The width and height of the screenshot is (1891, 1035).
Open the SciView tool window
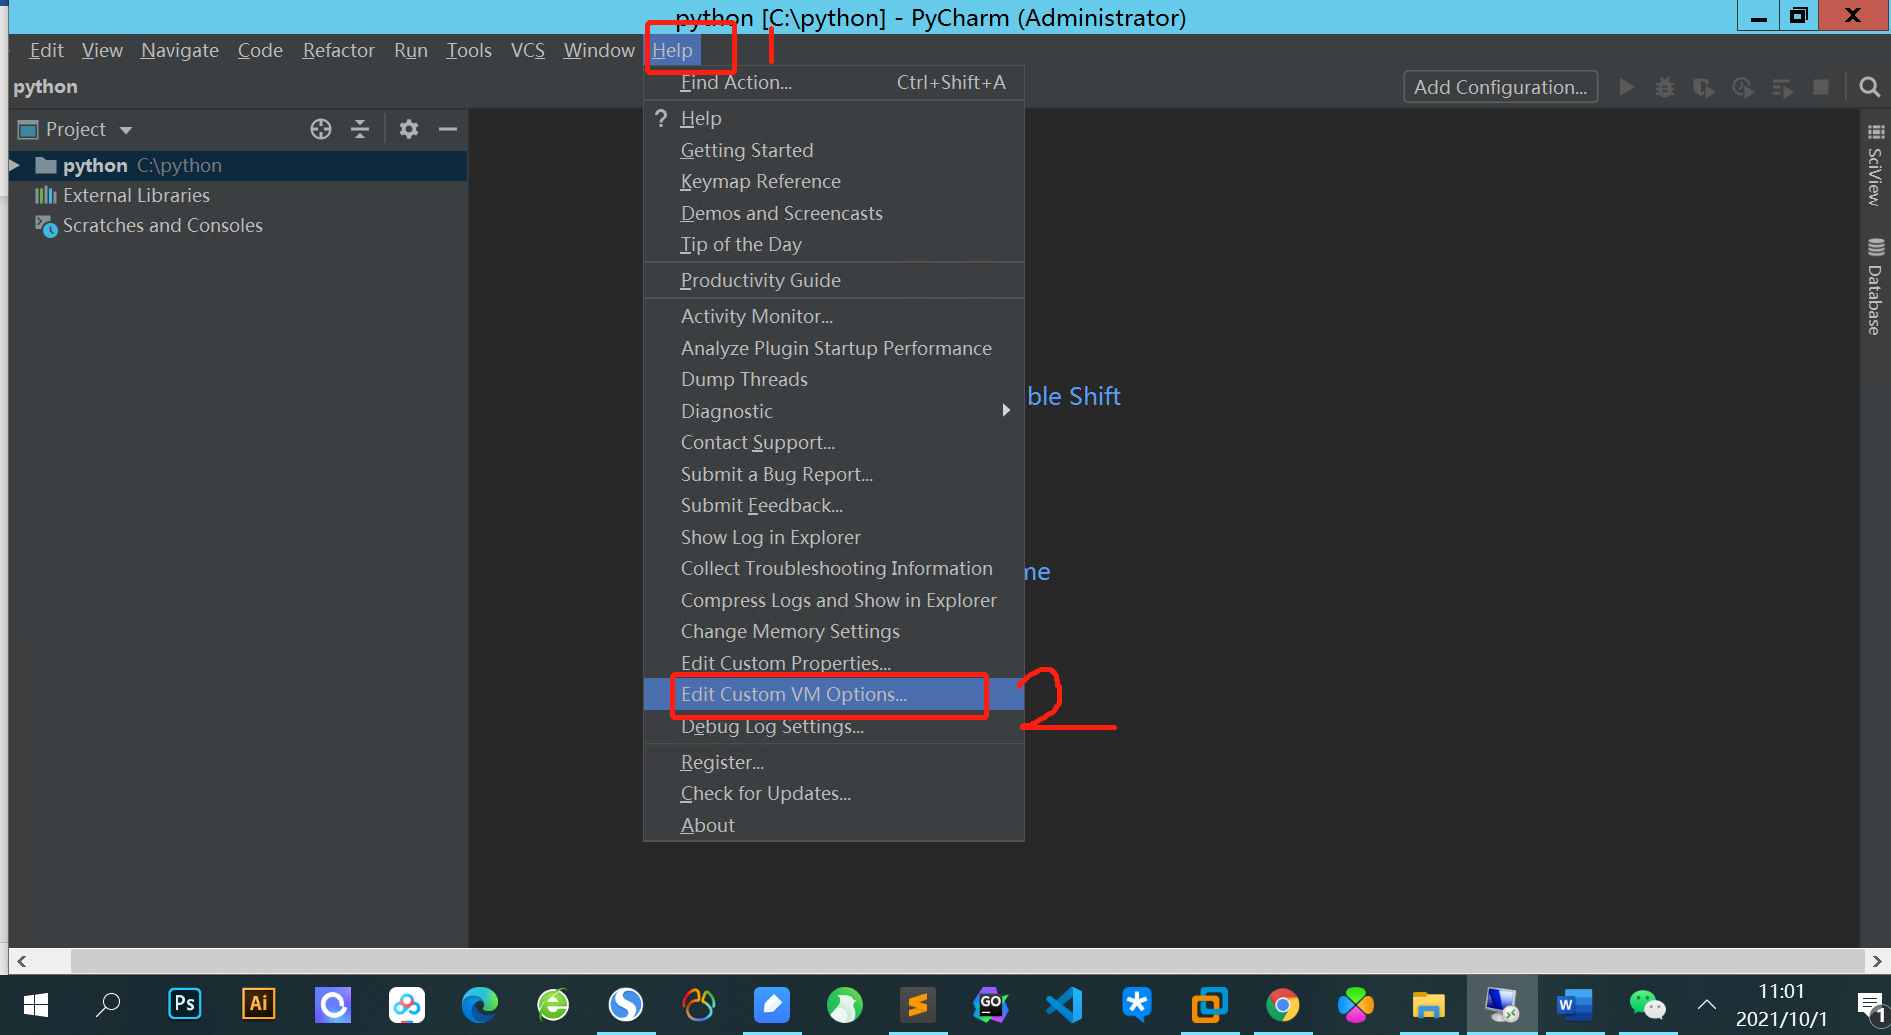pos(1875,165)
